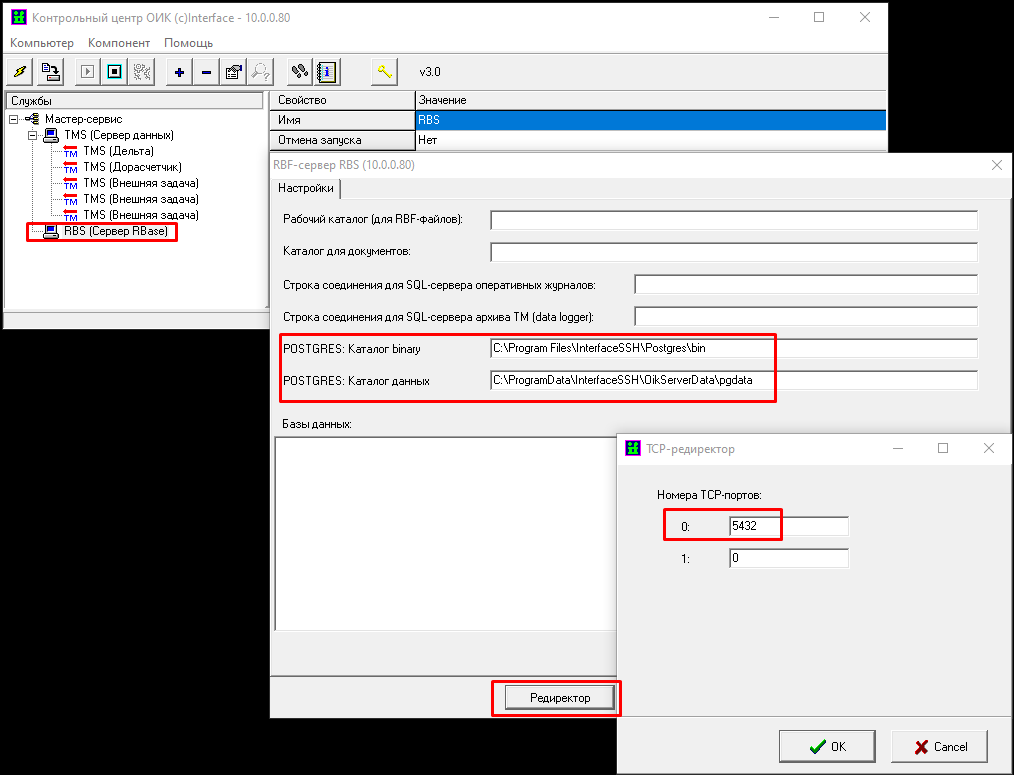This screenshot has height=775, width=1014.
Task: Click the footprints trace icon
Action: [x=297, y=72]
